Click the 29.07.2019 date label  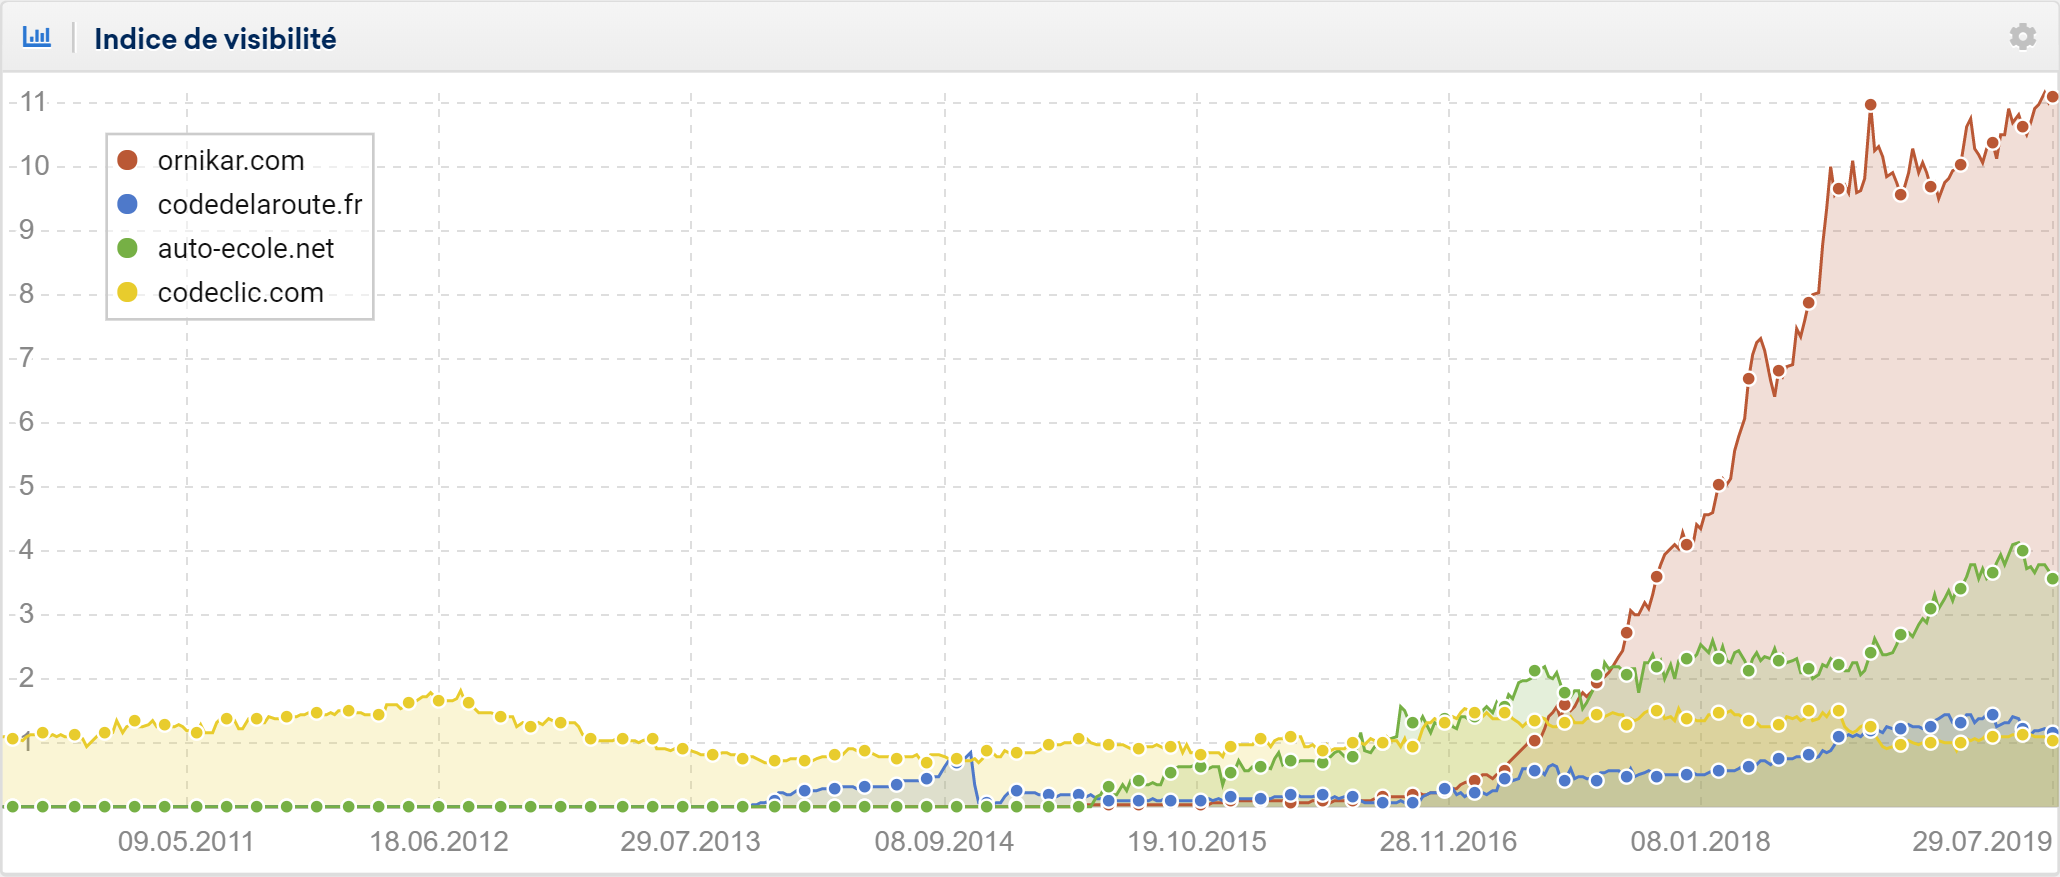[1983, 841]
